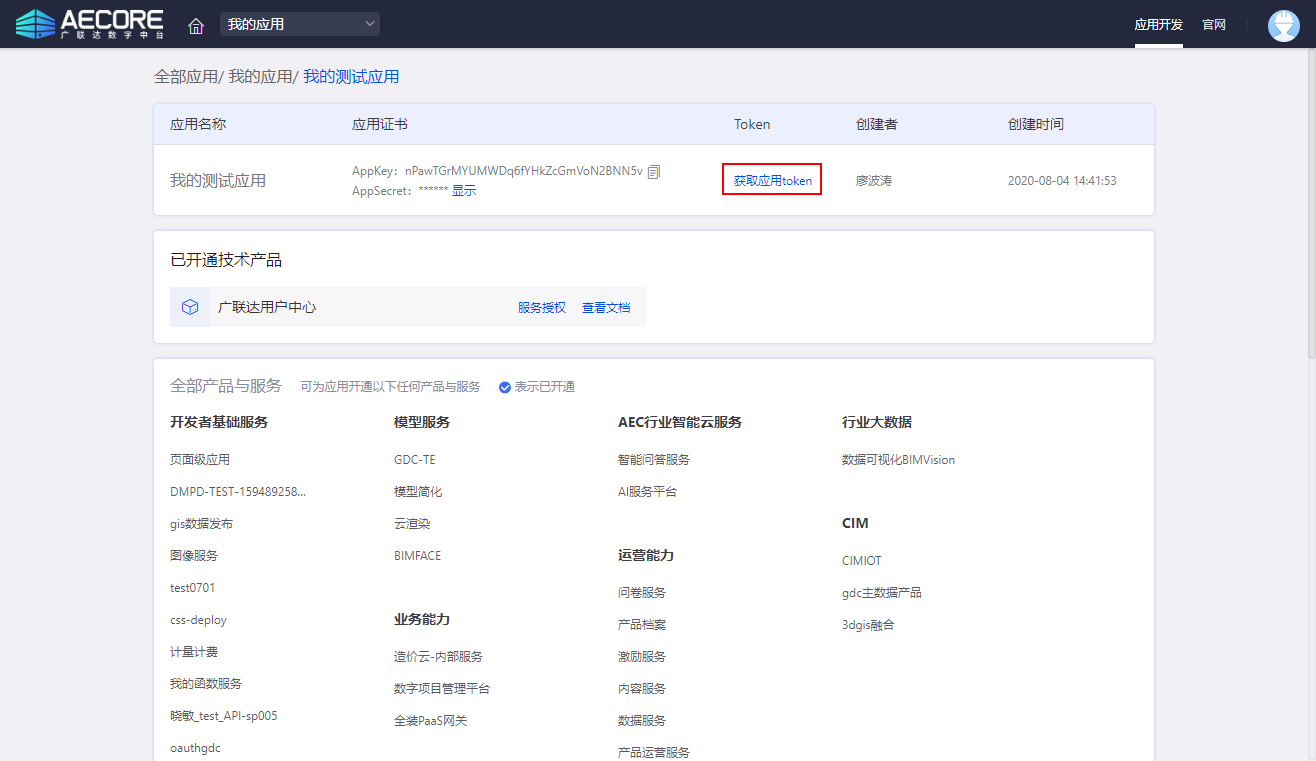Click the page vertical scrollbar

point(1309,200)
